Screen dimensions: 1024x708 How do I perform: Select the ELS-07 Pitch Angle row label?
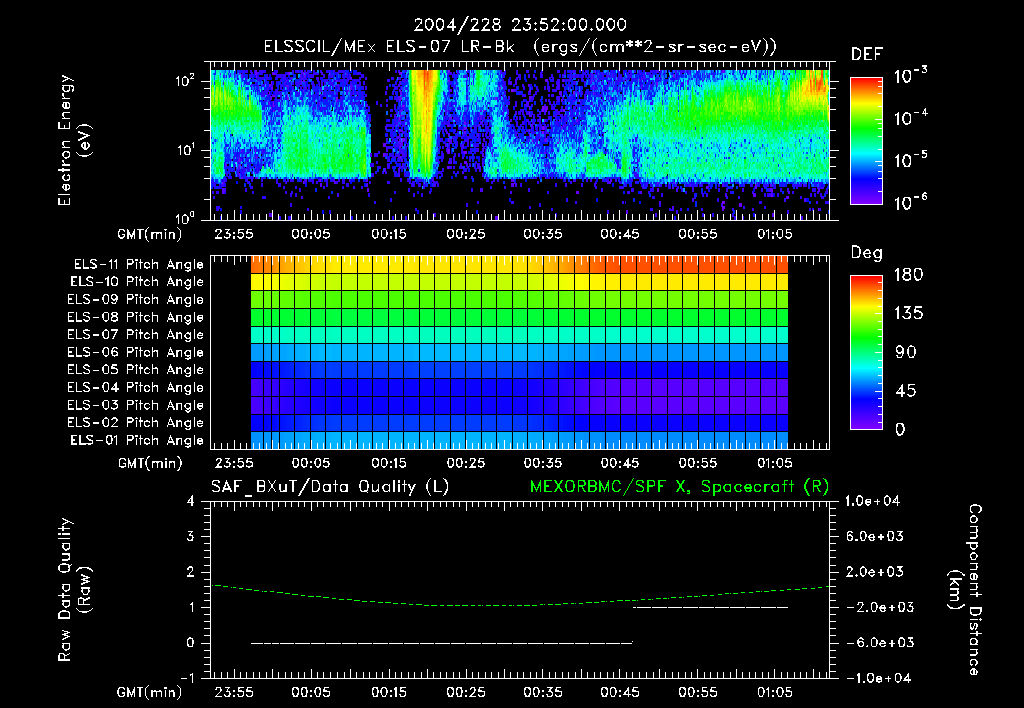click(x=136, y=334)
